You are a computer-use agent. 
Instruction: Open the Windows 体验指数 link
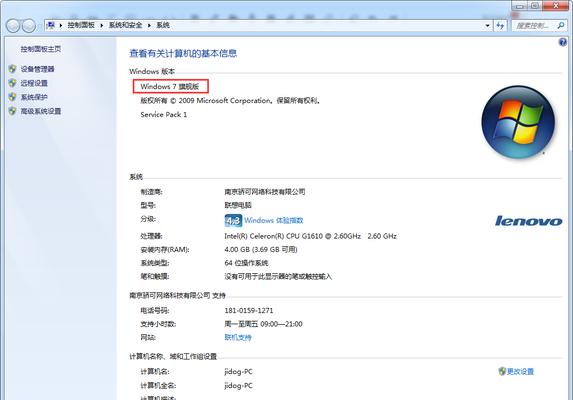click(274, 220)
